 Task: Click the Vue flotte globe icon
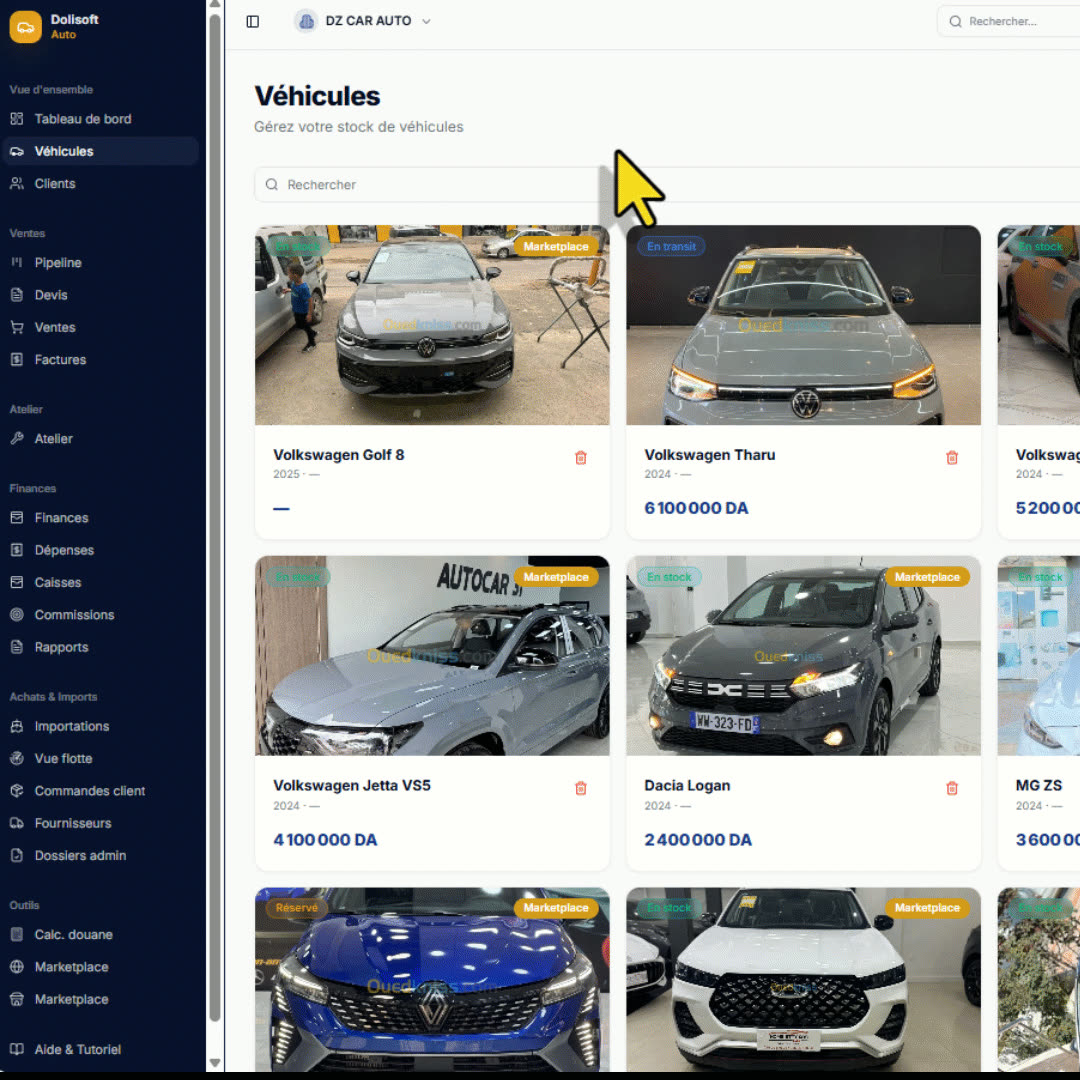click(17, 759)
